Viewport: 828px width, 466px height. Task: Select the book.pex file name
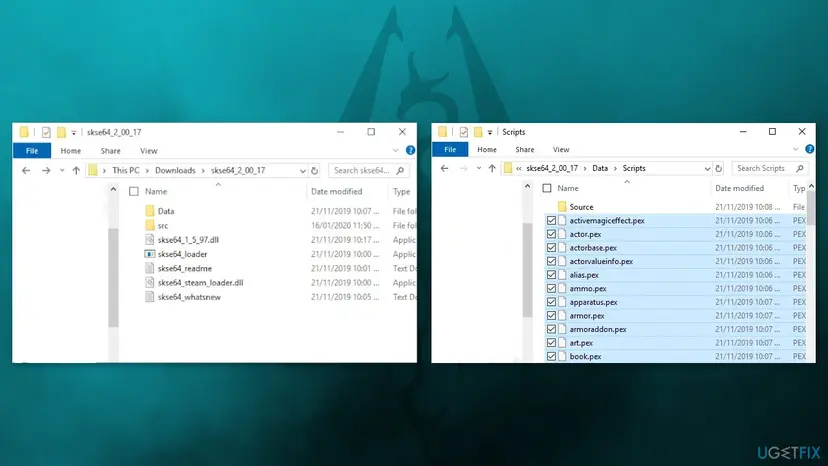pyautogui.click(x=585, y=357)
